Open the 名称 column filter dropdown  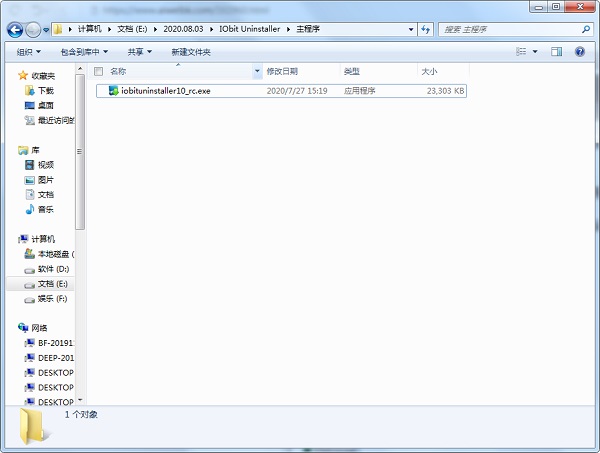coord(257,71)
